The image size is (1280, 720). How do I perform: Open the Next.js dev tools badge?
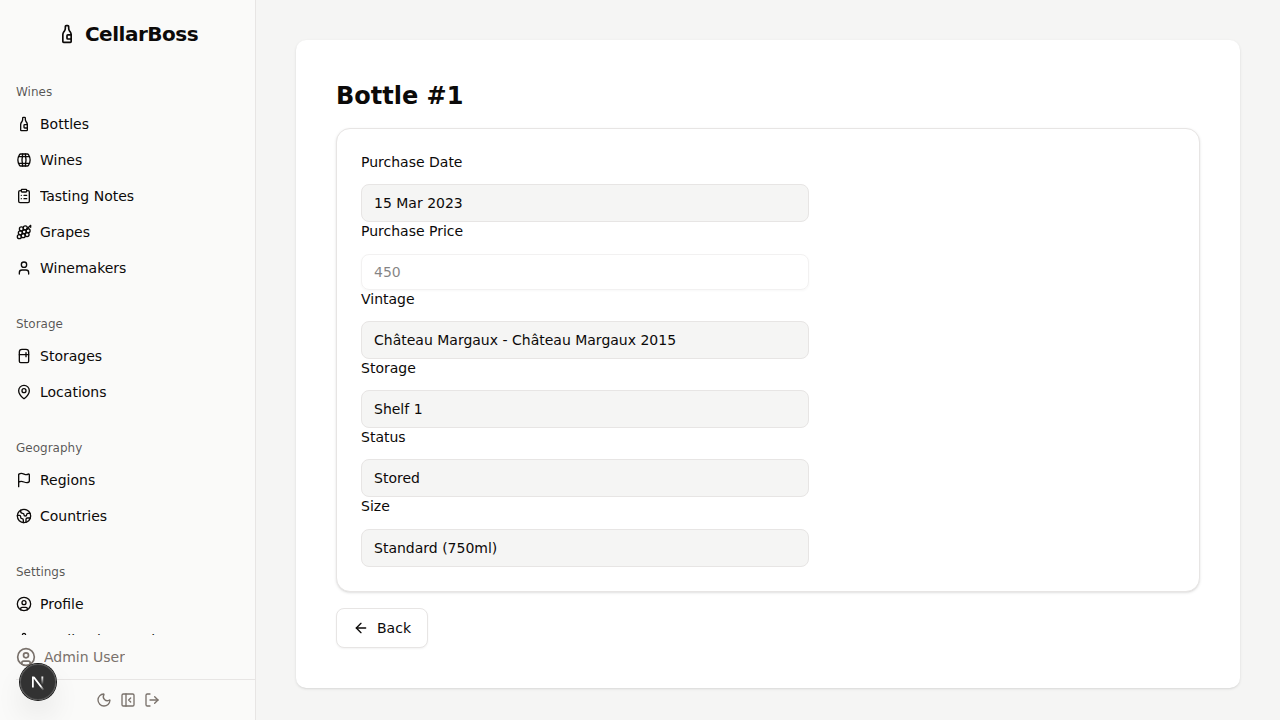point(38,682)
